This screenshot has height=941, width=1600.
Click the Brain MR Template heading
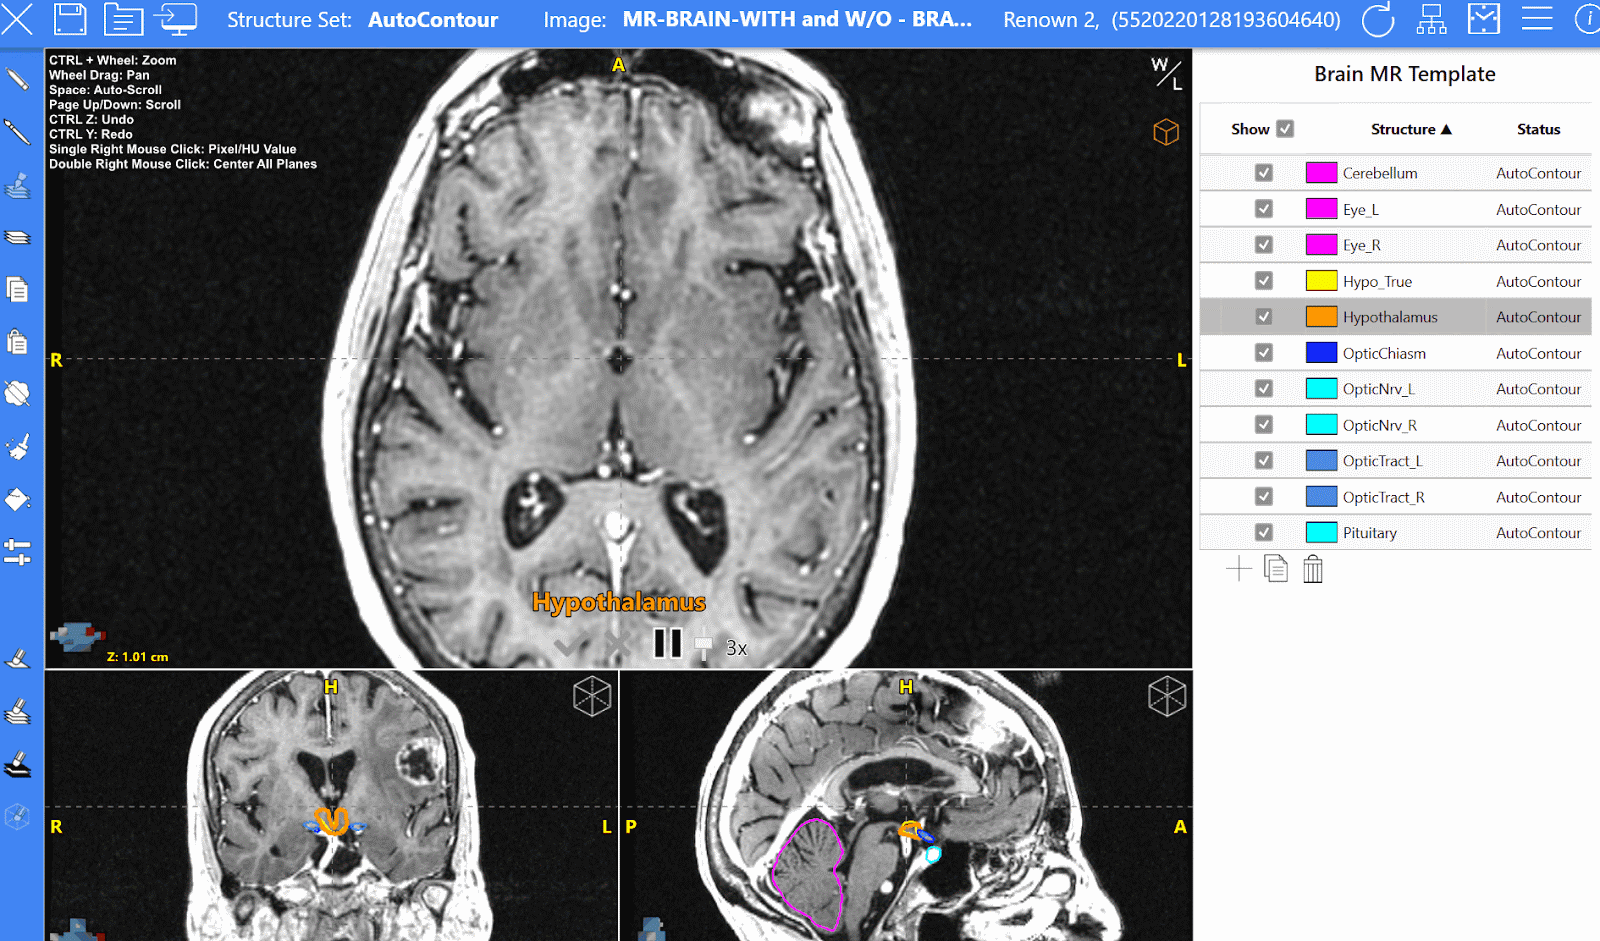coord(1404,74)
